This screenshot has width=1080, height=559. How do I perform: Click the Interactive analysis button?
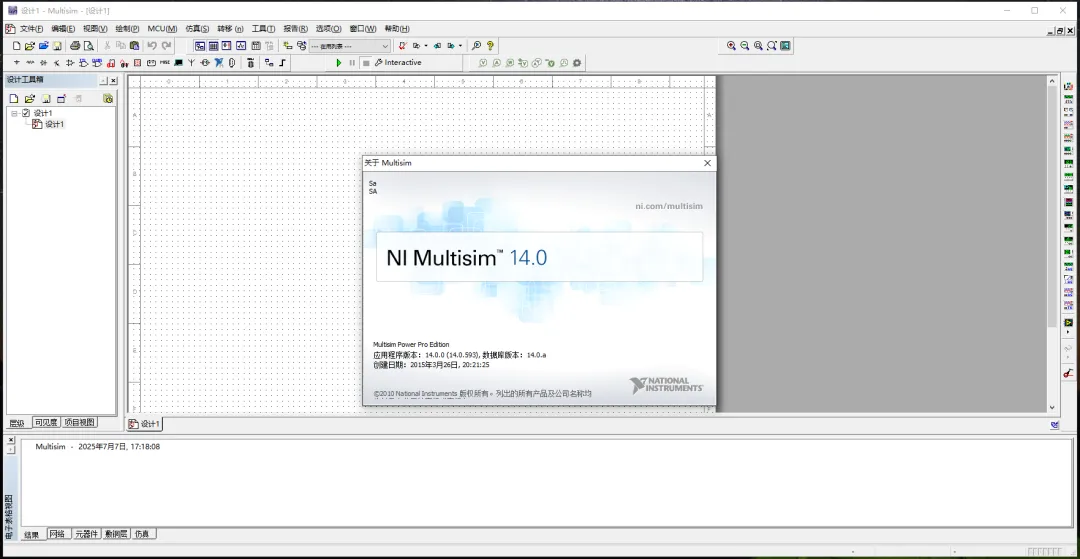click(399, 63)
